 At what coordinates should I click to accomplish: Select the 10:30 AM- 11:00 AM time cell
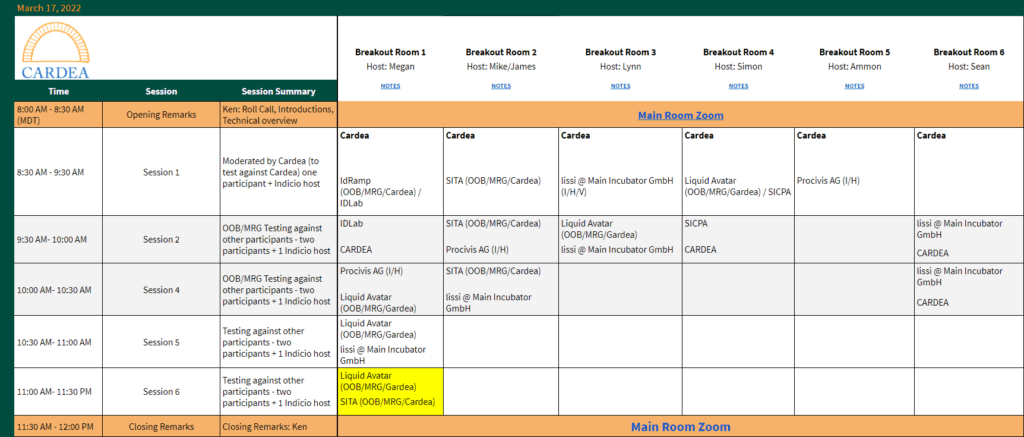tap(58, 342)
